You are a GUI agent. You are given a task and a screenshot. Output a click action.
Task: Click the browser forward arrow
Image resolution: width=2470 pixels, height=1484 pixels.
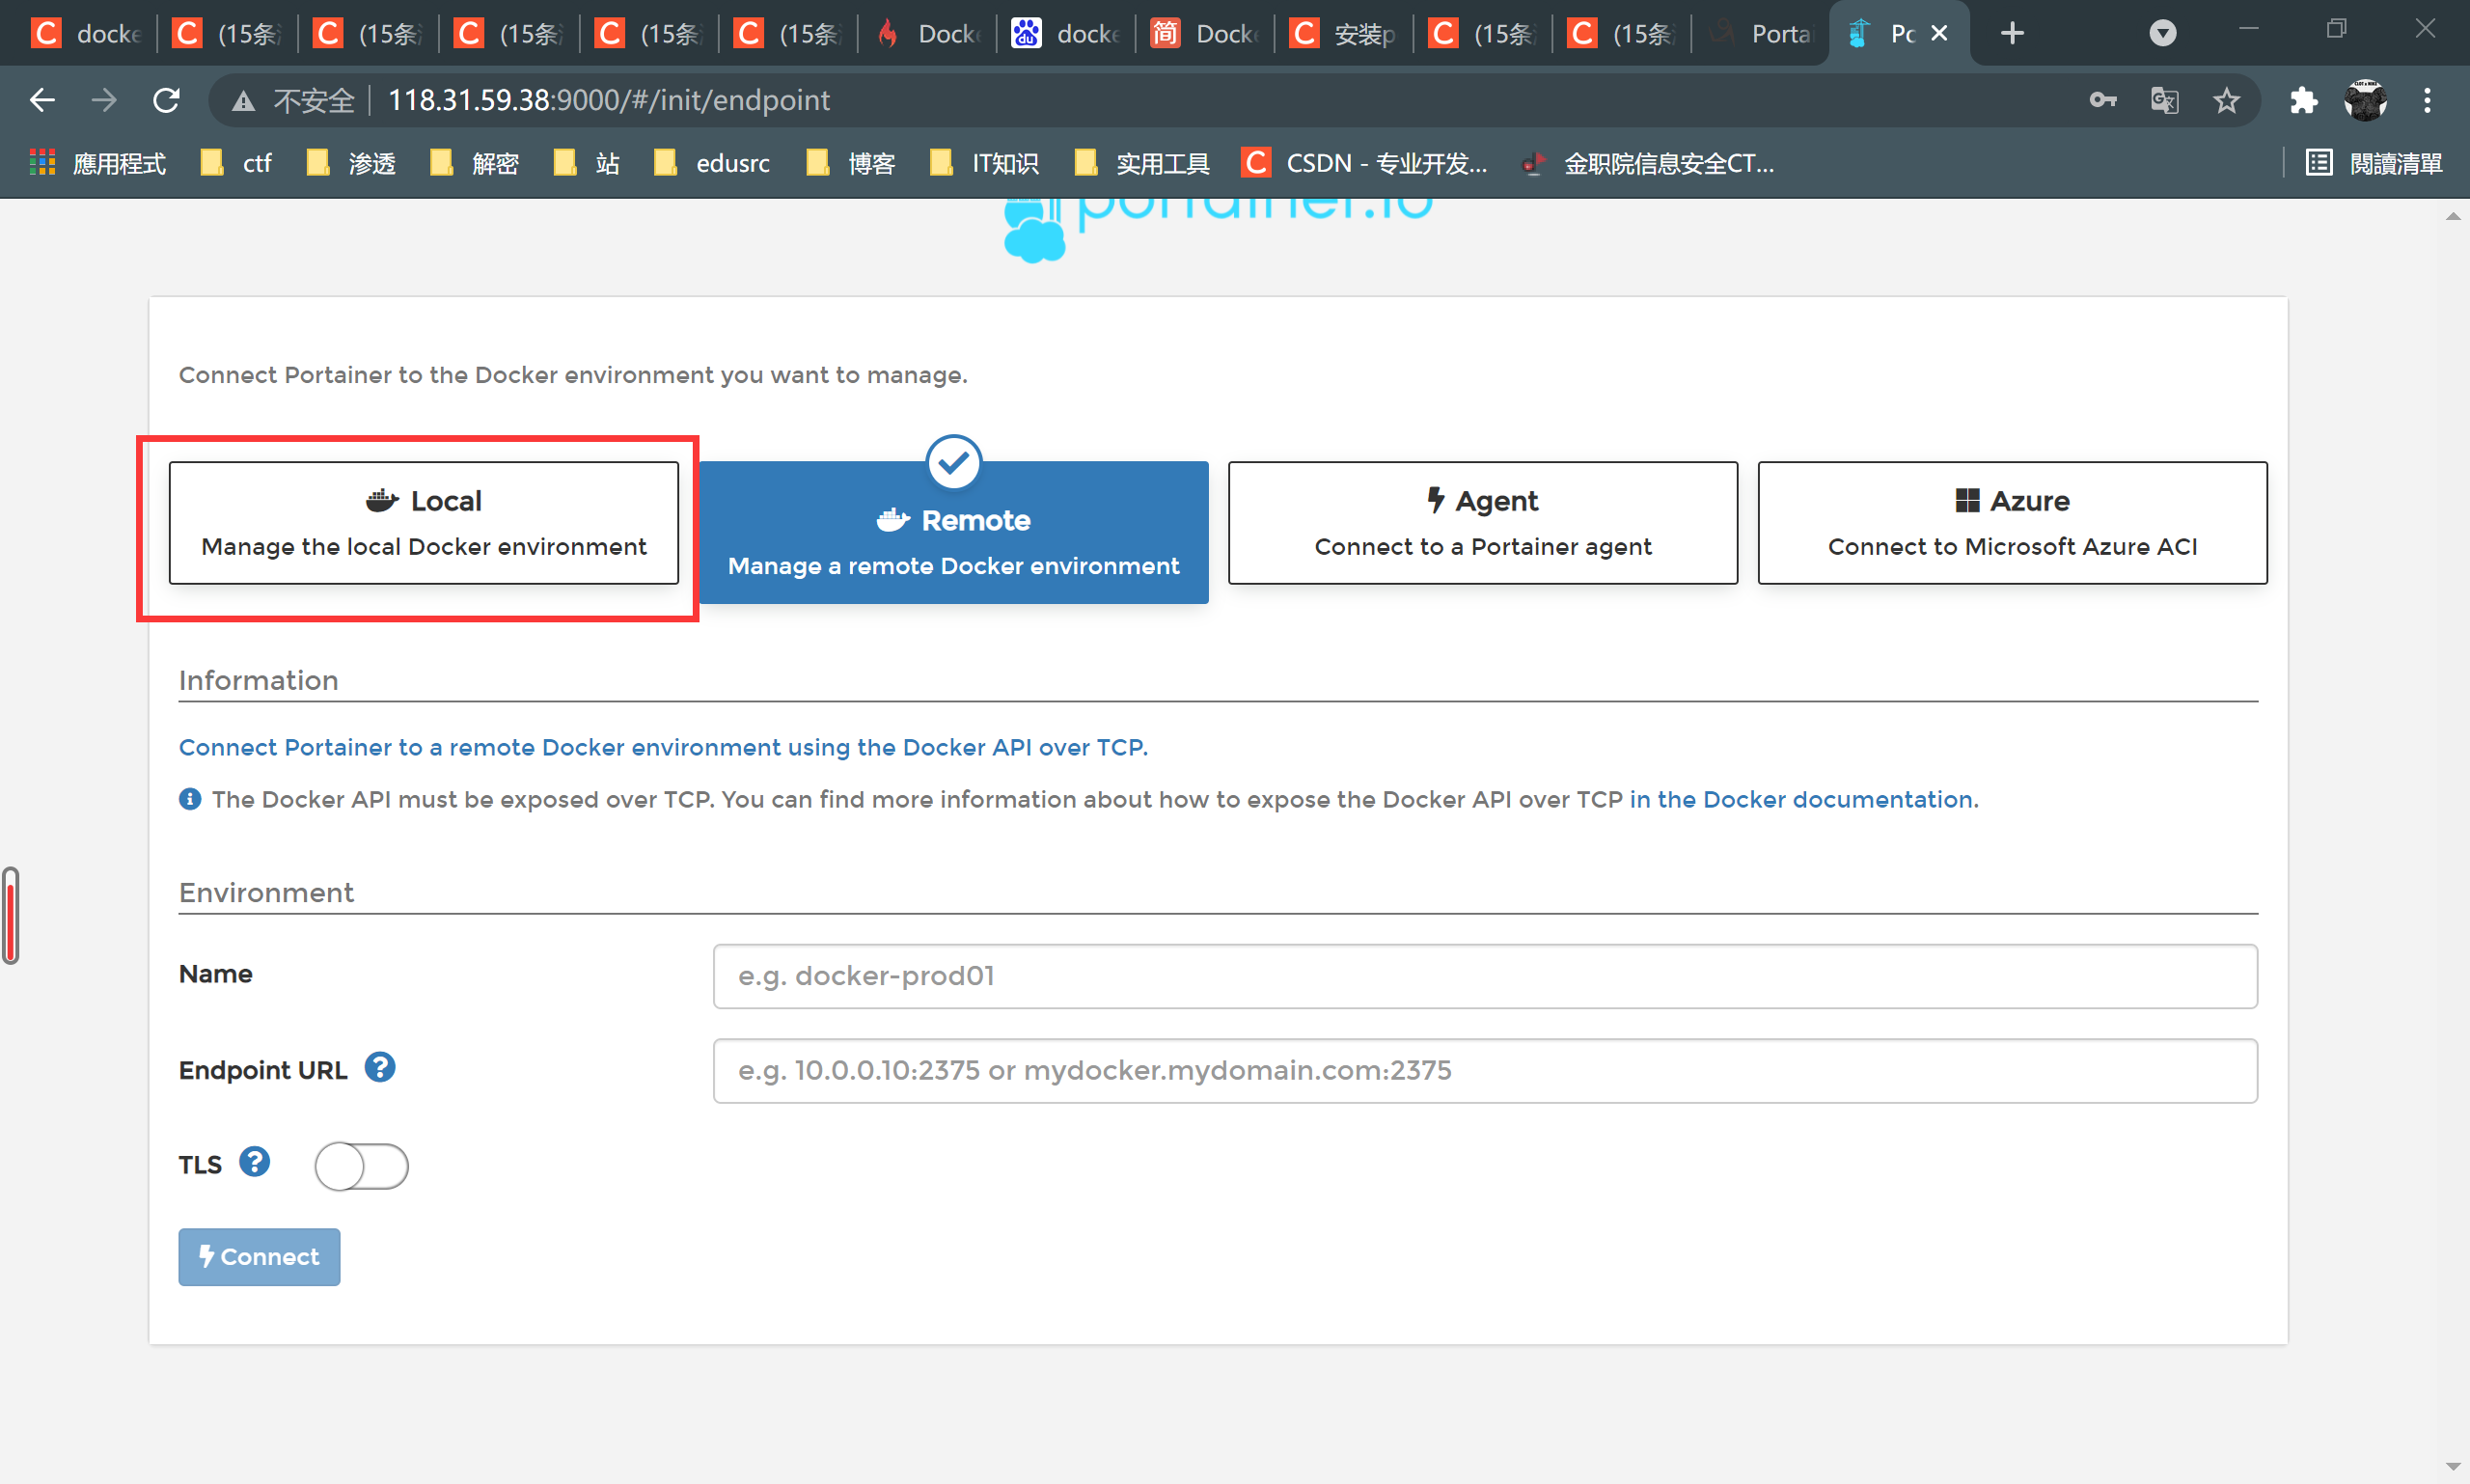104,100
